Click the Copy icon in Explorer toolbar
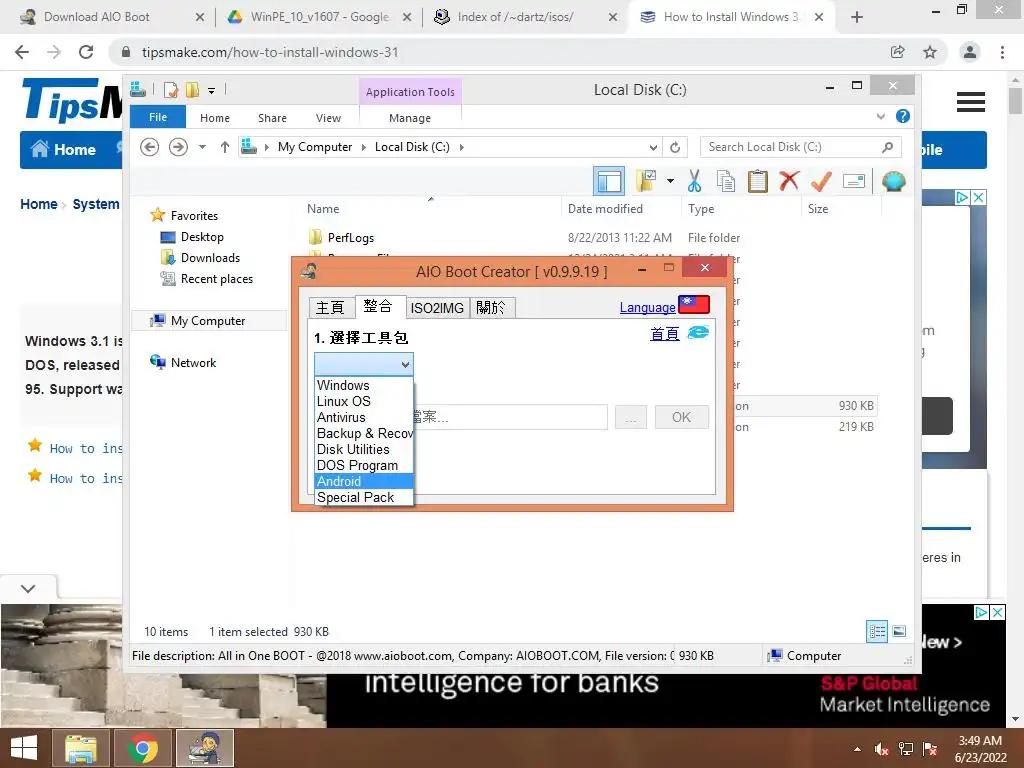The width and height of the screenshot is (1024, 768). pyautogui.click(x=726, y=181)
